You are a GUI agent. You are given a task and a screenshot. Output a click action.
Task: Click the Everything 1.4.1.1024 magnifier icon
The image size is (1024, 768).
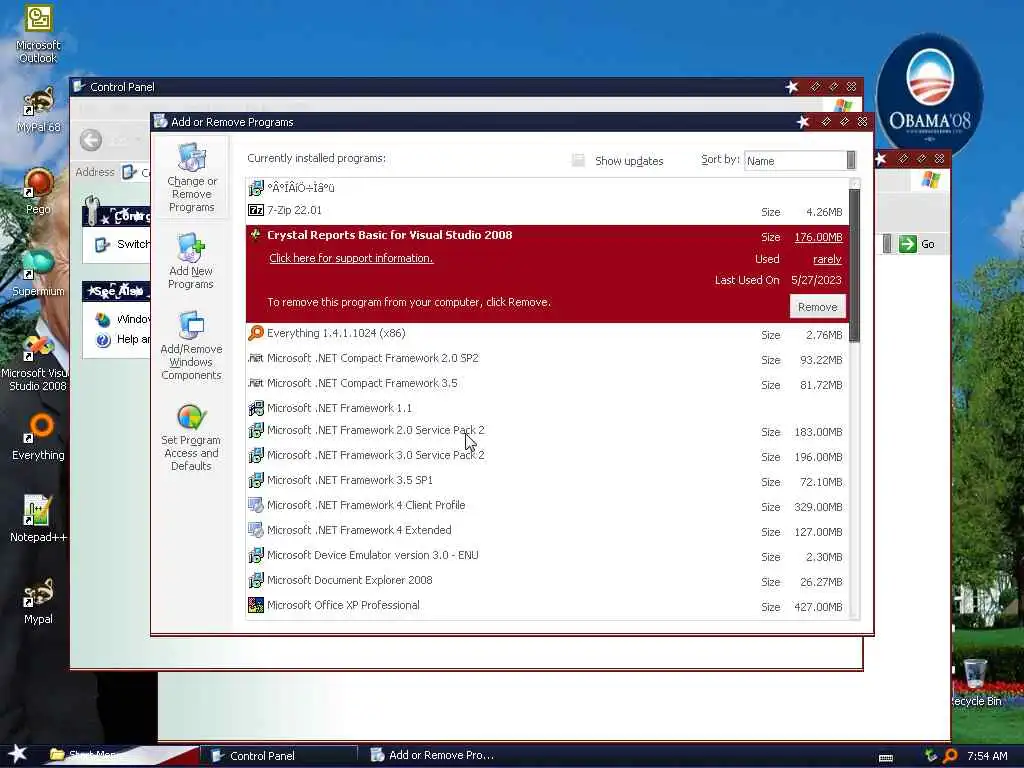point(256,333)
